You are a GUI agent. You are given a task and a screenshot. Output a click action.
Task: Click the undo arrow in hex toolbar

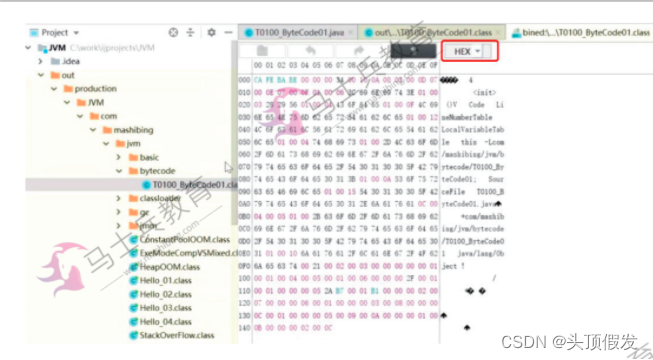[311, 51]
